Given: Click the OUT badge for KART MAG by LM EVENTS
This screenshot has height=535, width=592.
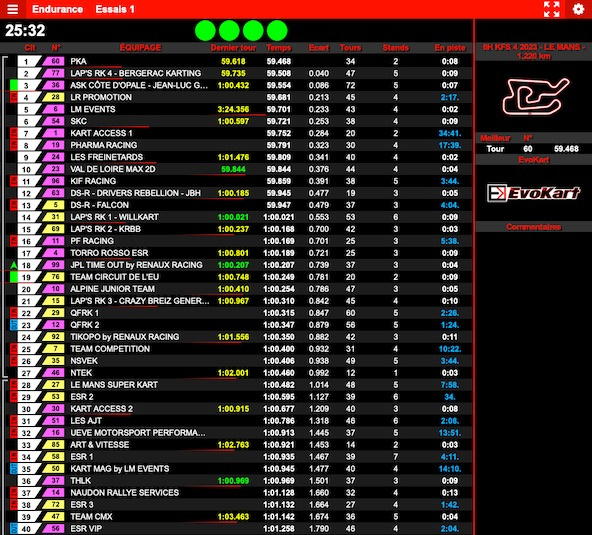Looking at the screenshot, I should point(14,469).
